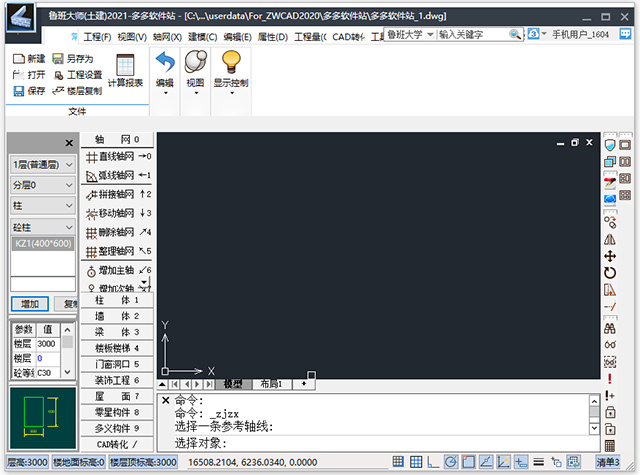Open the 柱 component type dropdown
This screenshot has height=475, width=640.
pos(42,206)
